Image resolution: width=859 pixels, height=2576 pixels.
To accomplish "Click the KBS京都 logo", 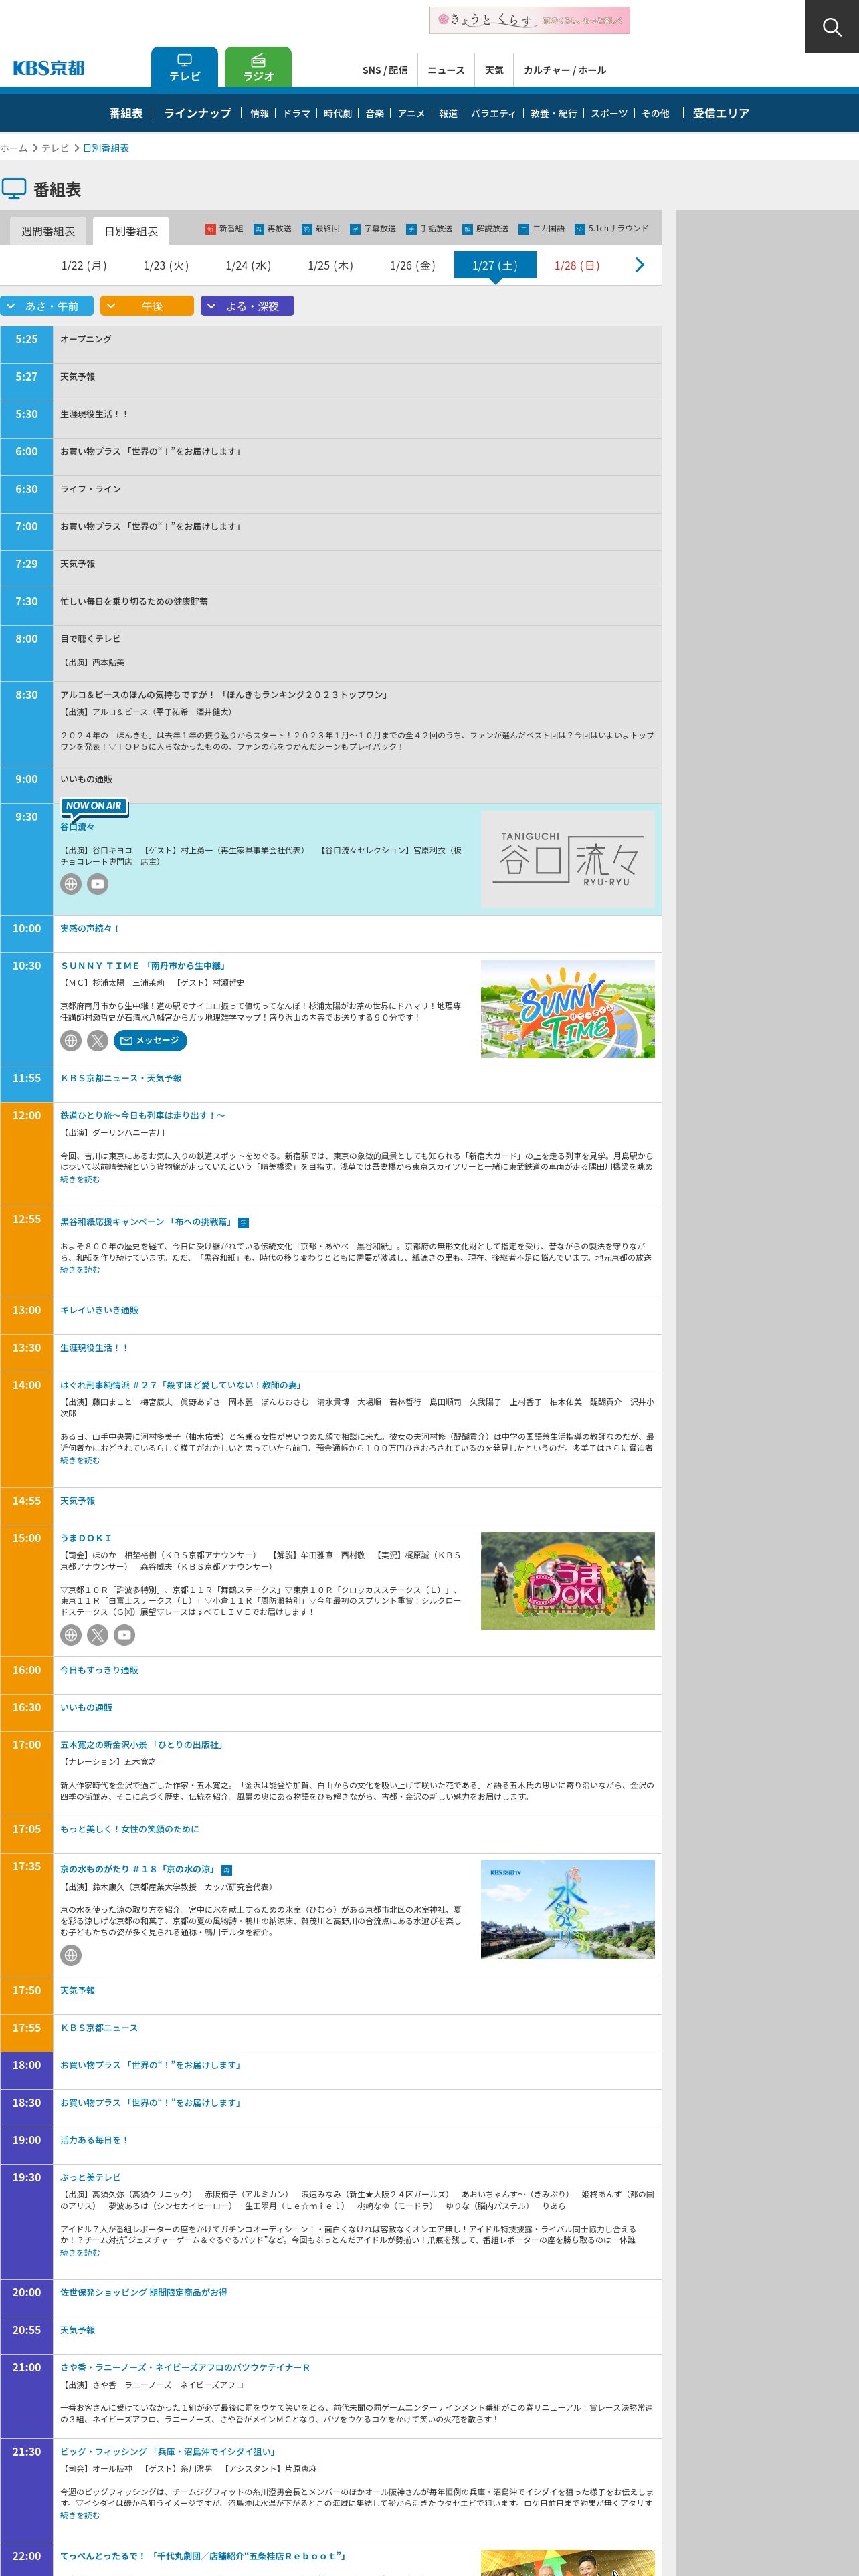I will coord(49,68).
